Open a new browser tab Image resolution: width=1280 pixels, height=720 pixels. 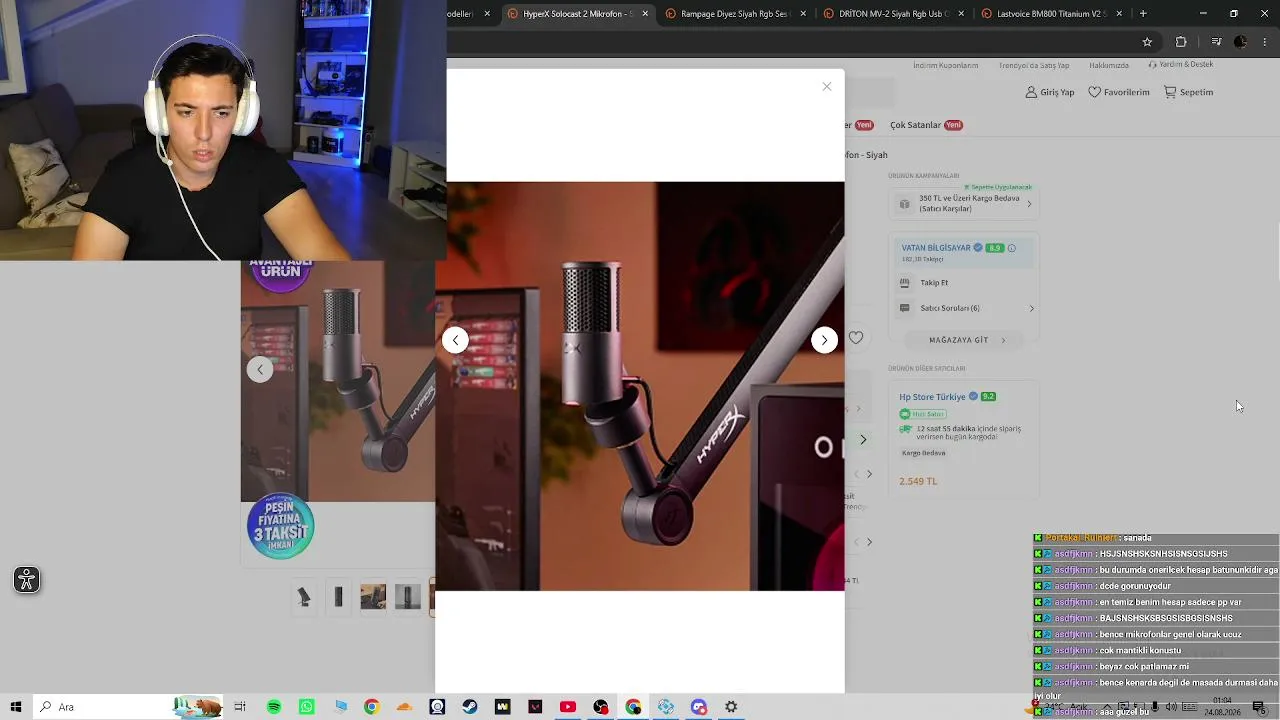1143,14
